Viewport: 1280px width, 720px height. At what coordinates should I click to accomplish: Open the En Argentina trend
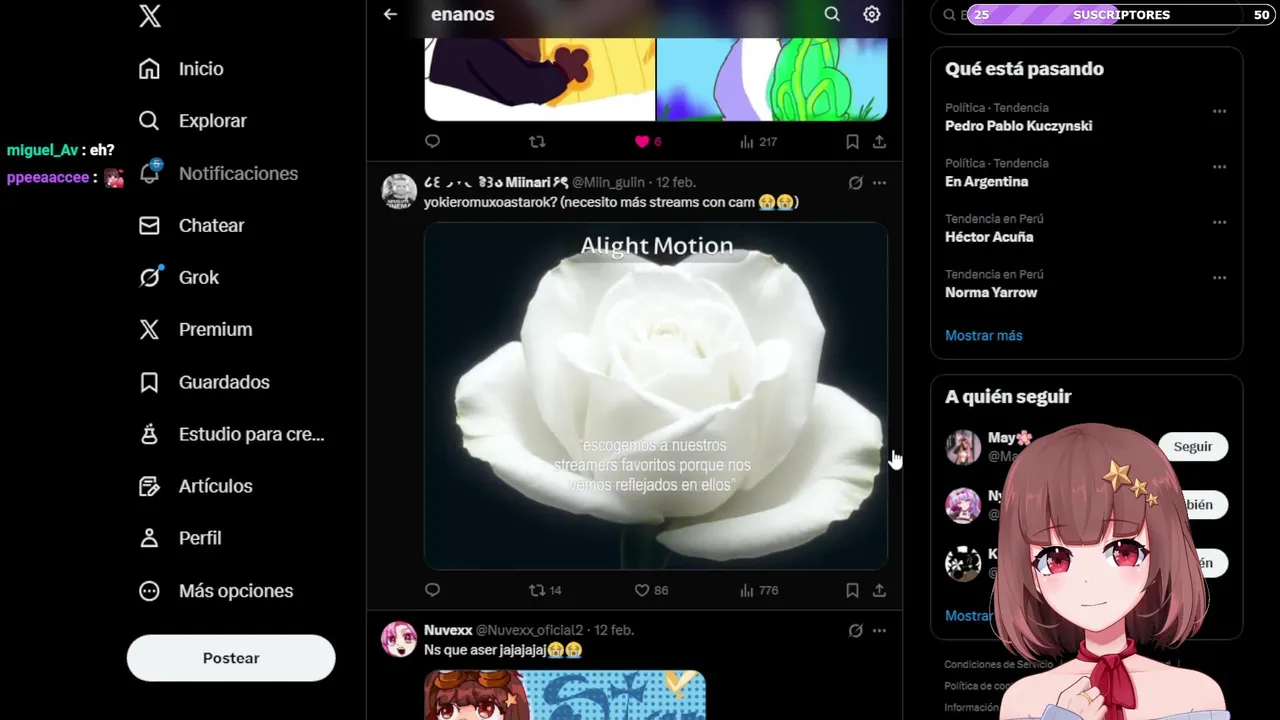click(986, 182)
